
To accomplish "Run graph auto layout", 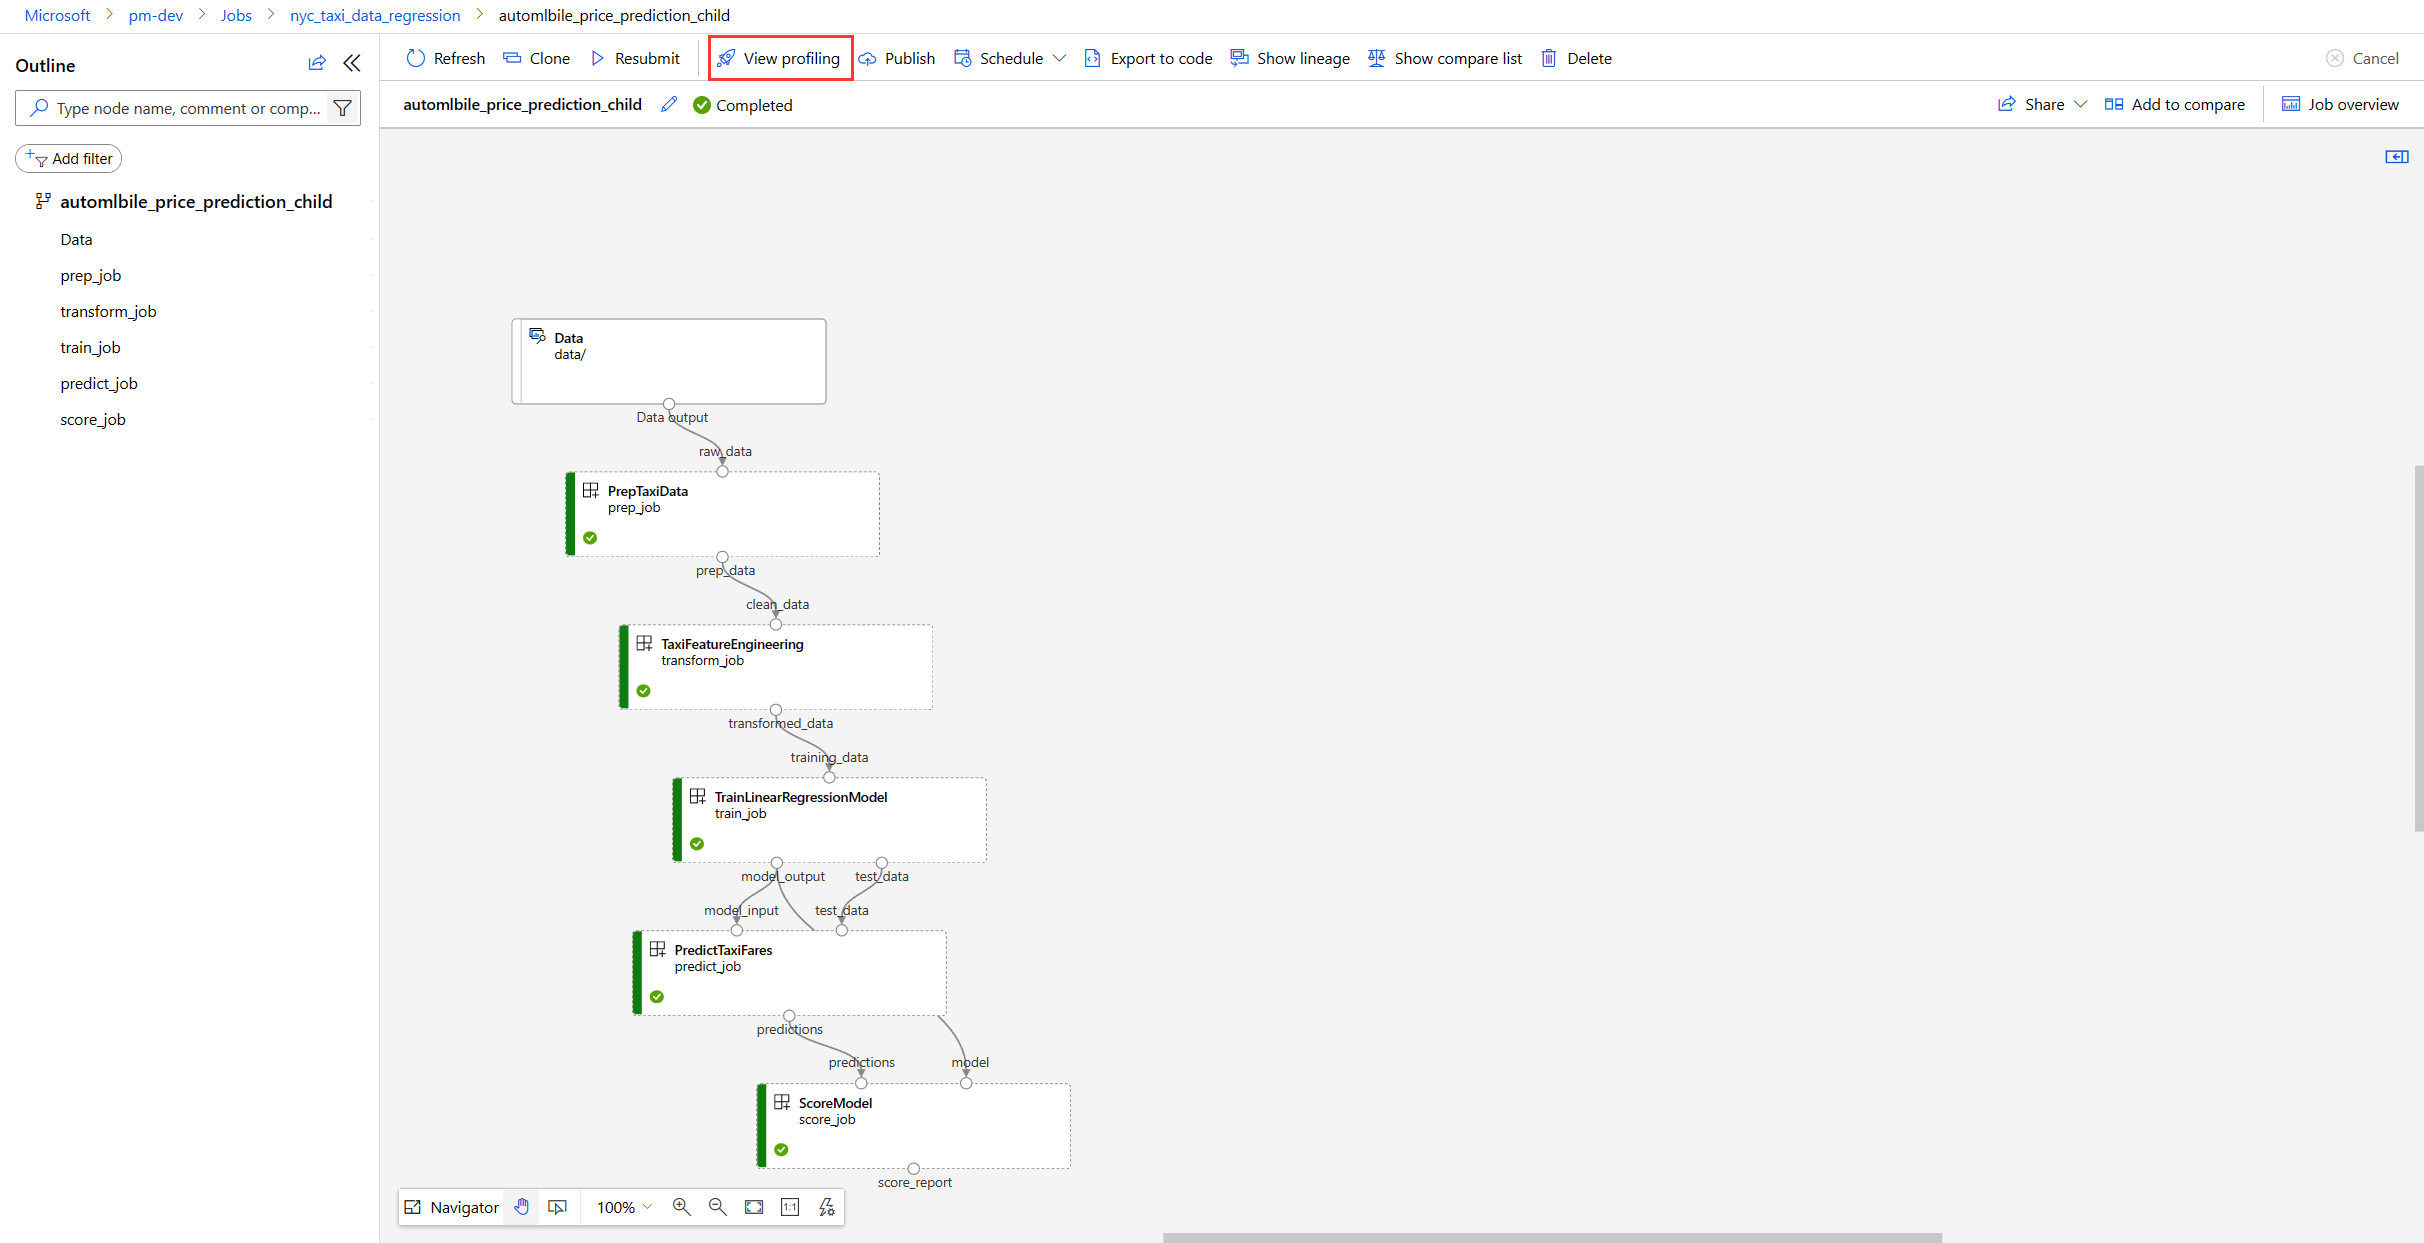I will pos(827,1207).
